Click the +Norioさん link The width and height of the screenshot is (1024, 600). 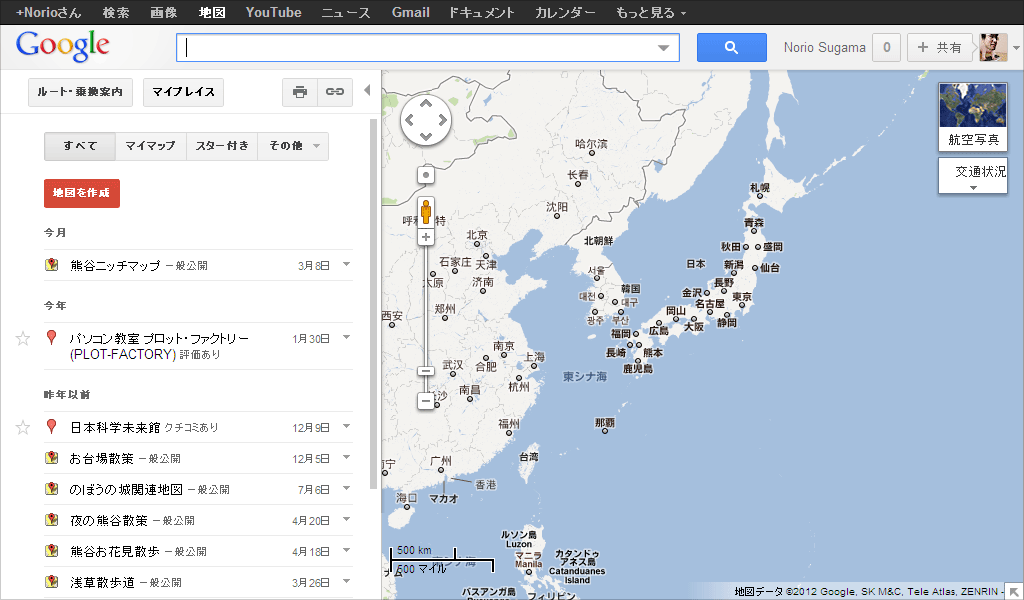point(49,12)
